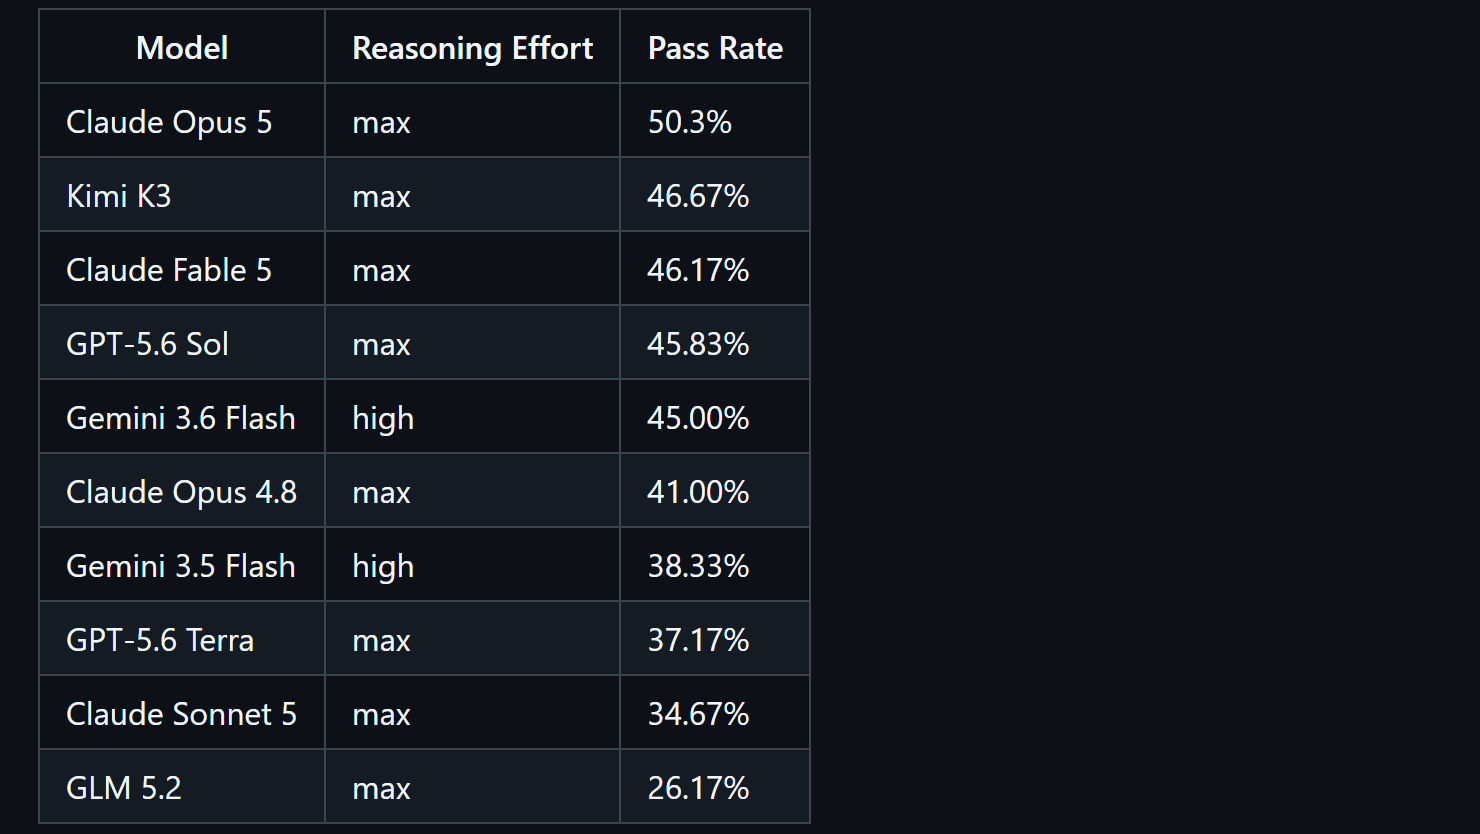Image resolution: width=1480 pixels, height=834 pixels.
Task: Click the high effort cell for Gemini 3.6 Flash
Action: click(x=472, y=417)
